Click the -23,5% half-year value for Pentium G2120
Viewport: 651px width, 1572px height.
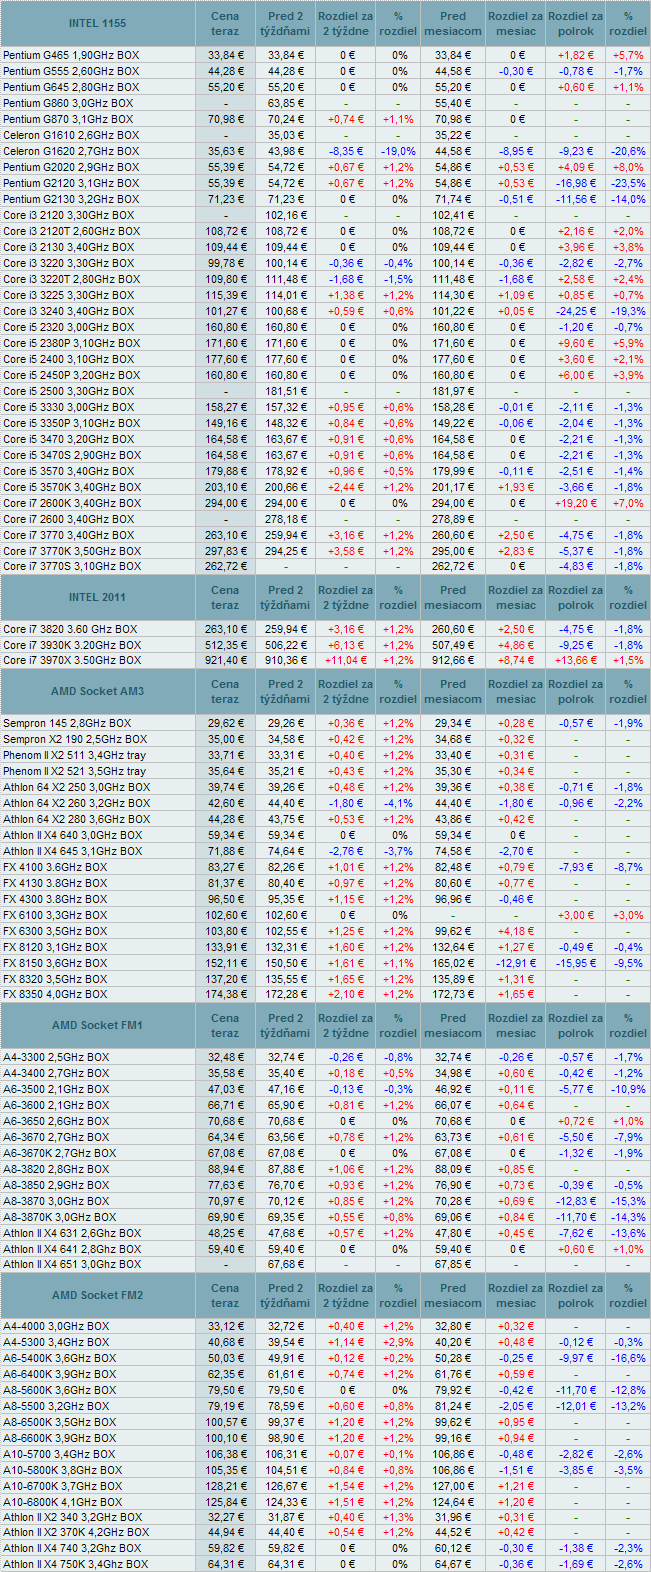pyautogui.click(x=628, y=183)
